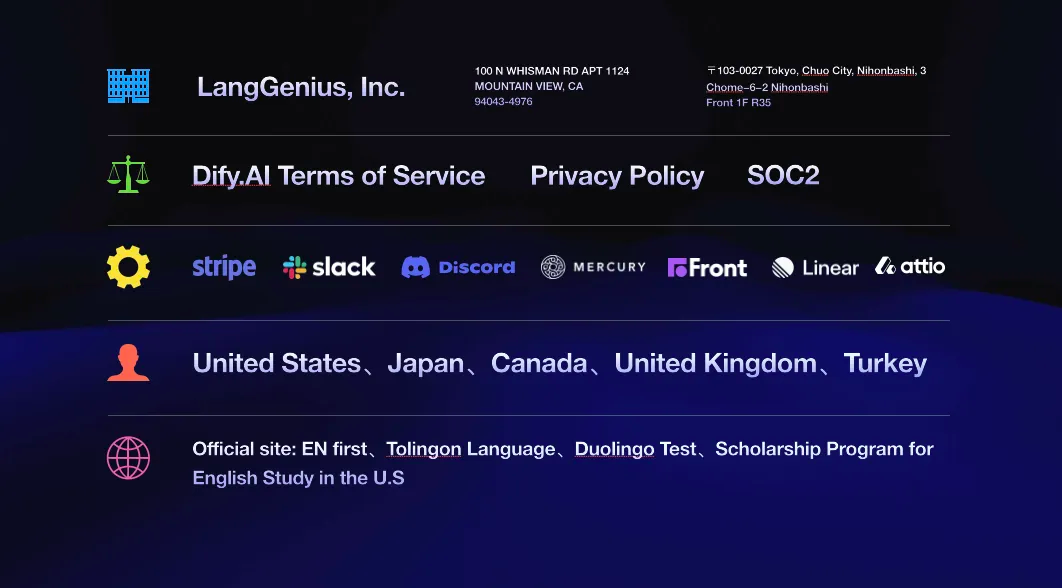Image resolution: width=1062 pixels, height=588 pixels.
Task: Open the Privacy Policy link
Action: (617, 176)
